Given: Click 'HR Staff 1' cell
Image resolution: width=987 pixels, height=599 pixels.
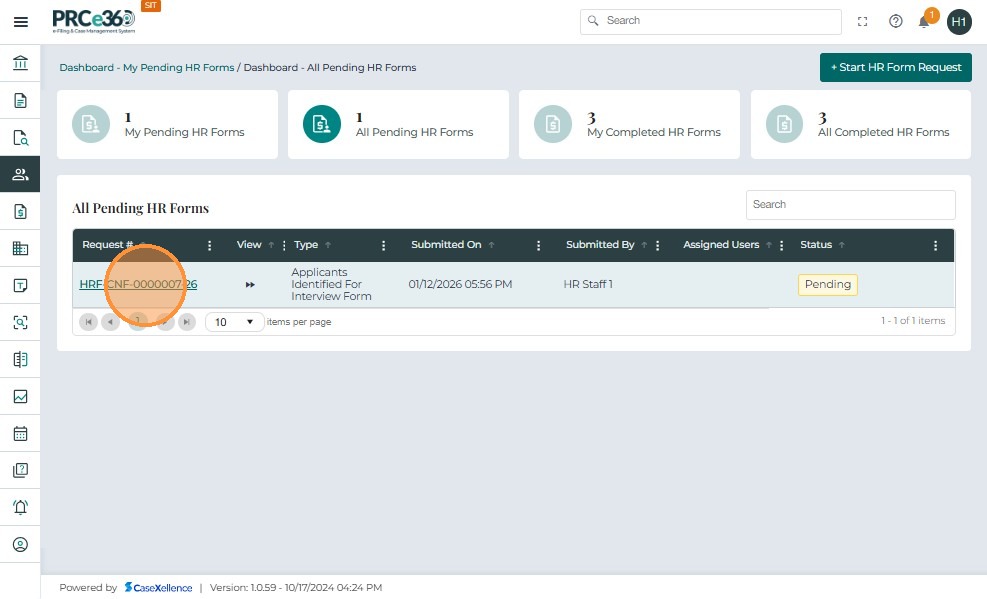Looking at the screenshot, I should click(588, 284).
